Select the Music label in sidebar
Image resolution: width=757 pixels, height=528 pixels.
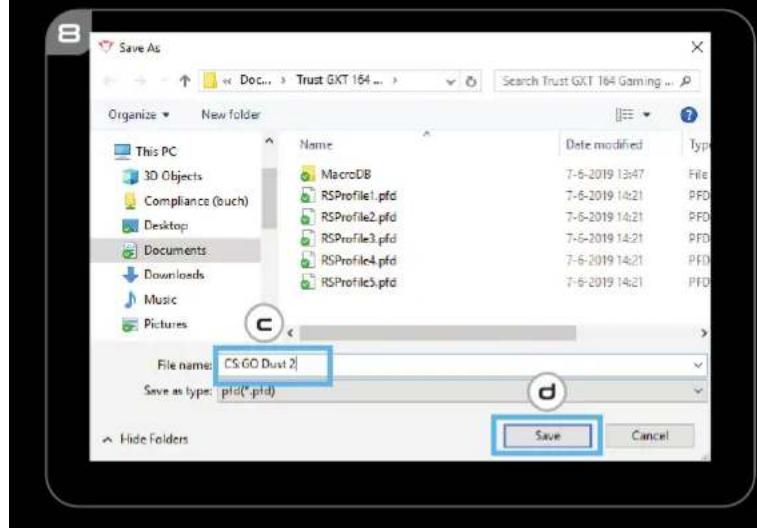point(160,299)
